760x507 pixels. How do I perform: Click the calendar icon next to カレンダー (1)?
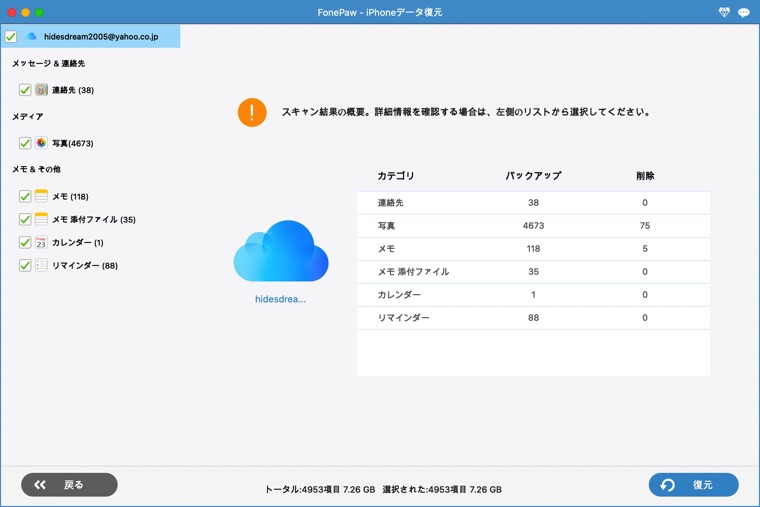(x=41, y=242)
